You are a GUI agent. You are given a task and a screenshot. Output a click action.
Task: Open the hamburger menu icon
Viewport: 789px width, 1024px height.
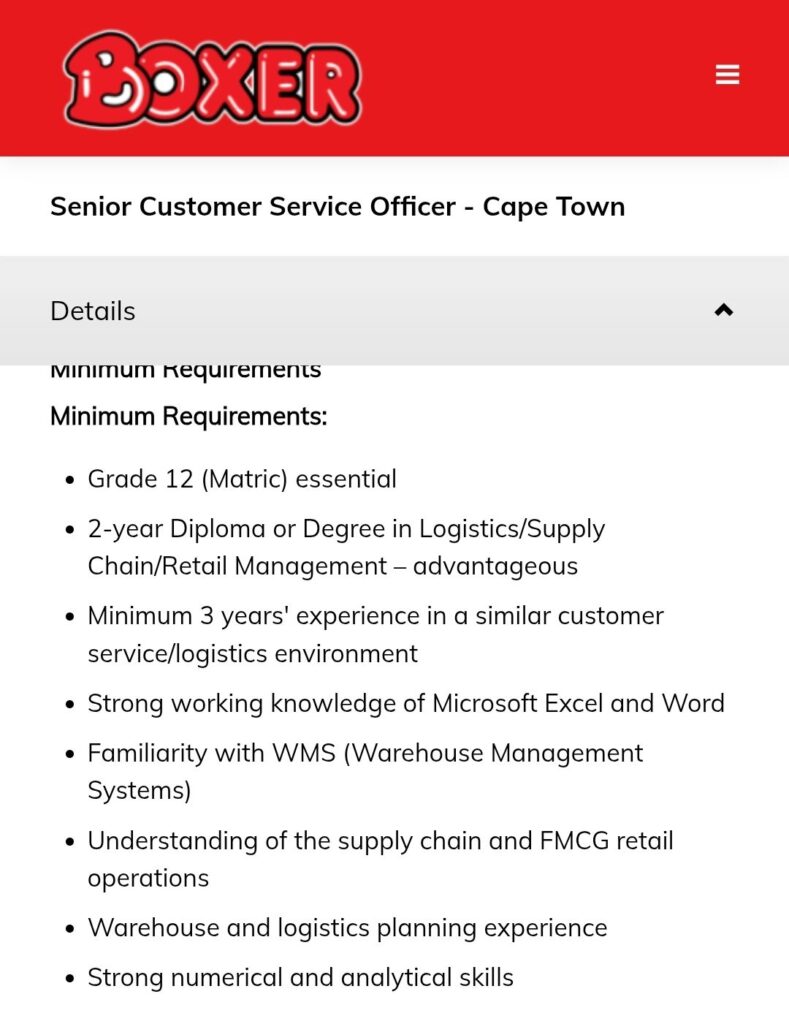point(727,74)
